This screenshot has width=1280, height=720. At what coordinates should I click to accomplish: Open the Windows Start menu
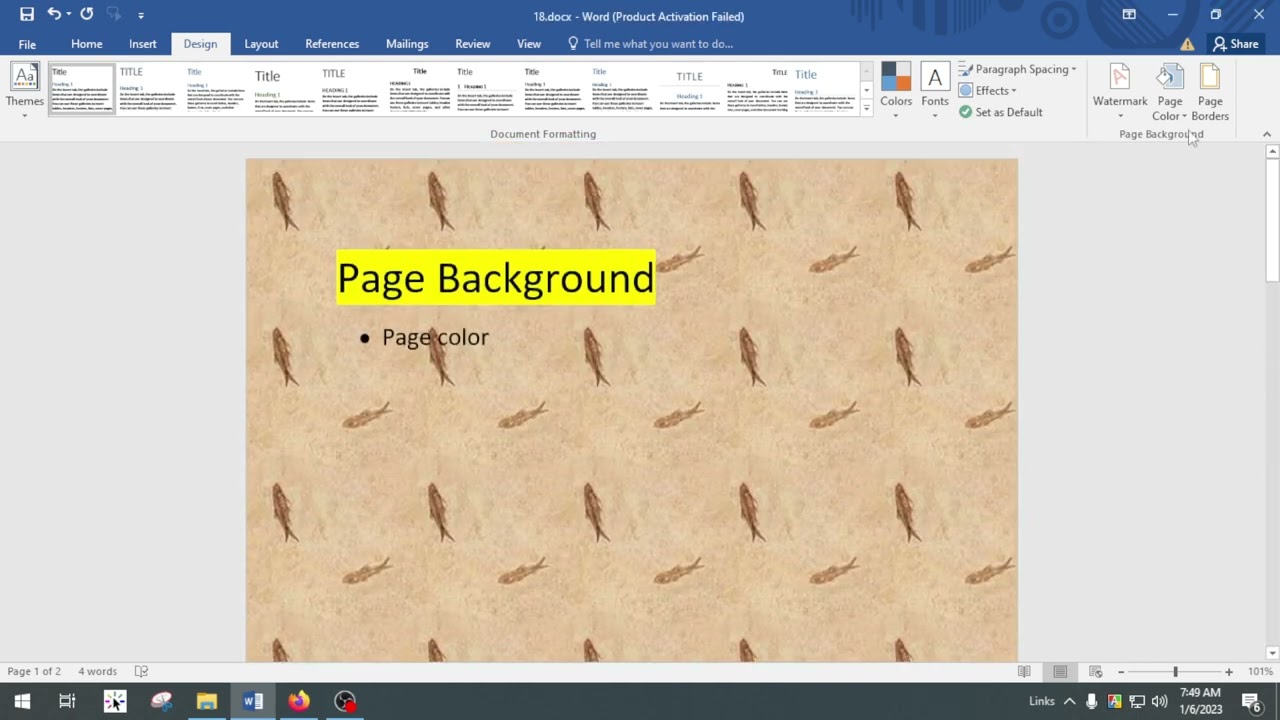pyautogui.click(x=22, y=701)
